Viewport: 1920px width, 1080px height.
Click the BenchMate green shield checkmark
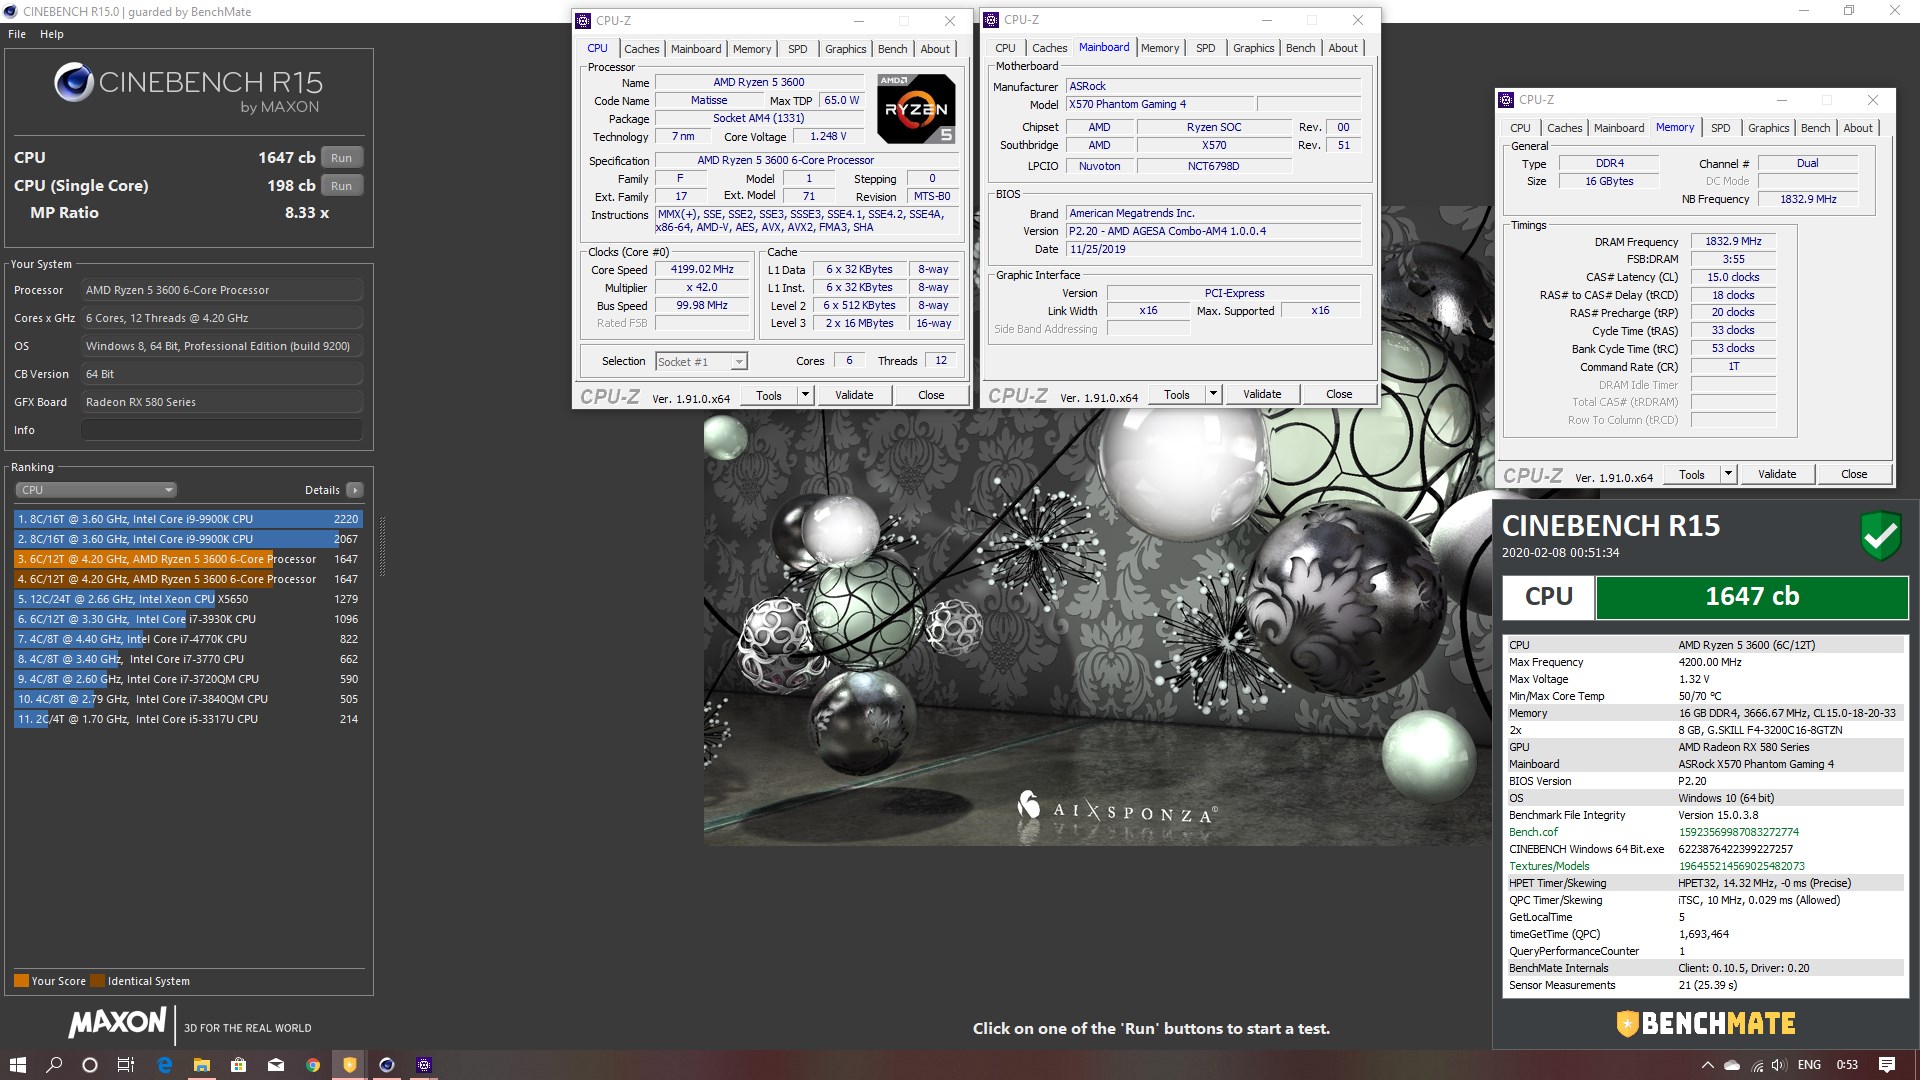(x=1881, y=537)
